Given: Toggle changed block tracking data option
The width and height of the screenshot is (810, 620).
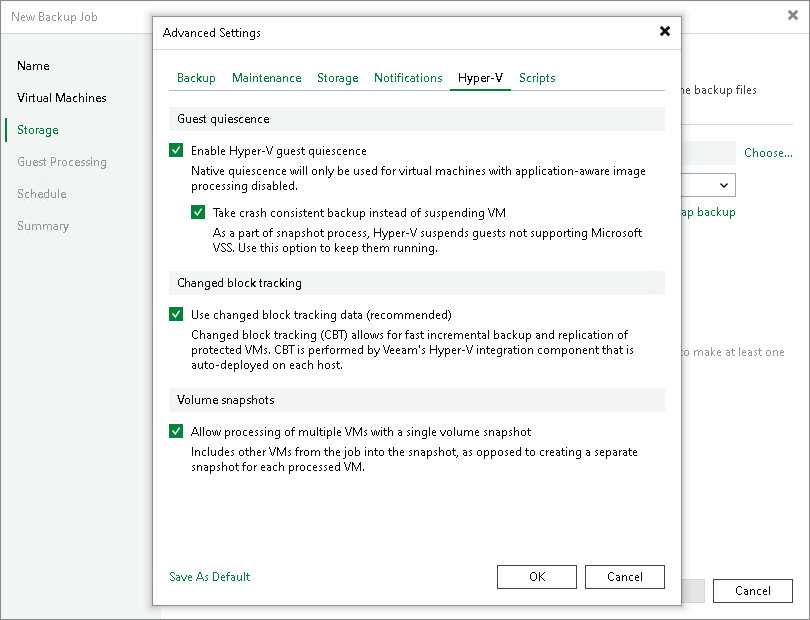Looking at the screenshot, I should click(176, 313).
